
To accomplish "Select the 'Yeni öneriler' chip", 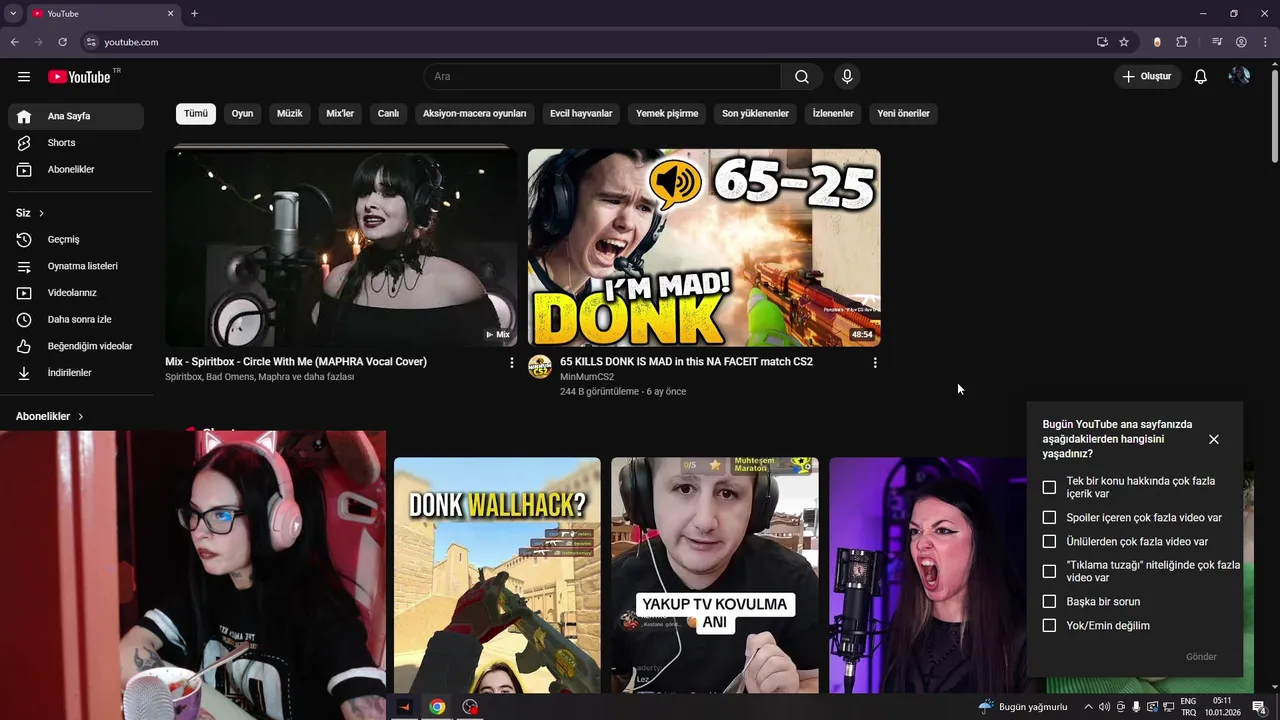I will (x=903, y=114).
